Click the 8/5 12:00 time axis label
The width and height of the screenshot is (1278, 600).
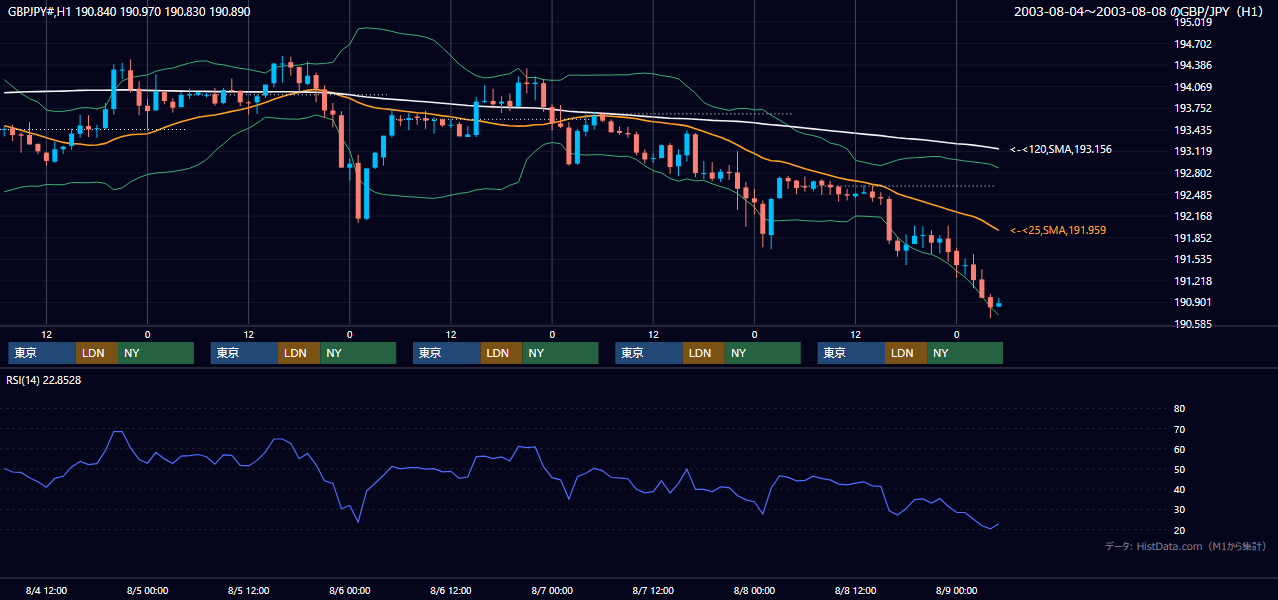pos(248,591)
